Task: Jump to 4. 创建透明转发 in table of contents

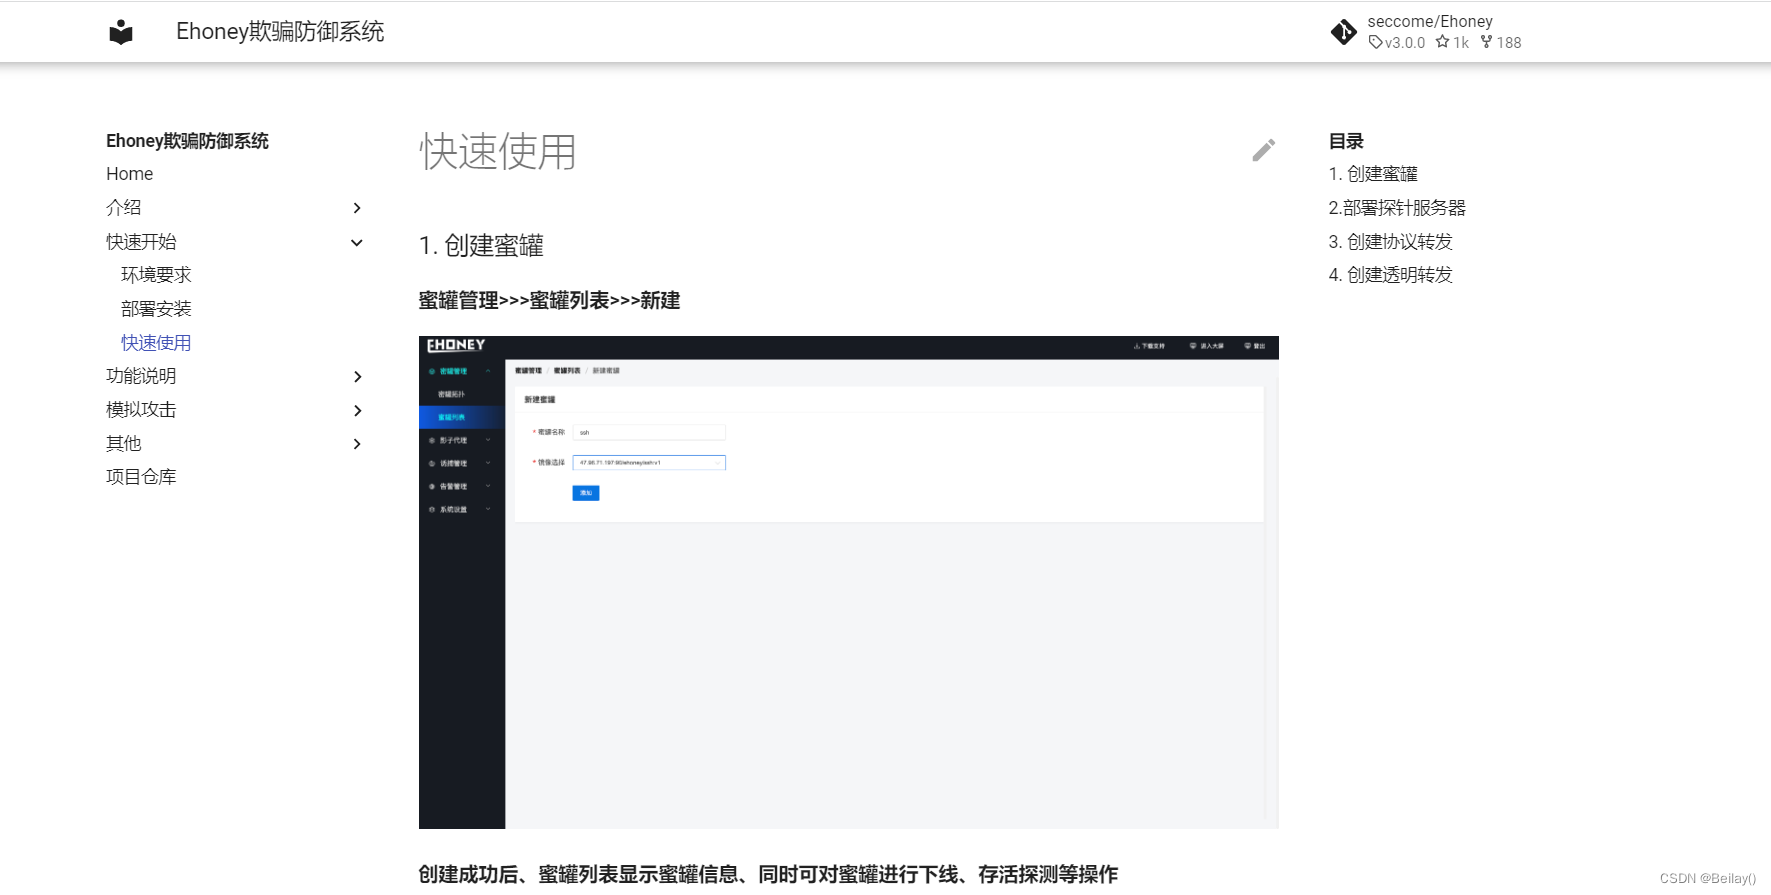Action: click(1390, 275)
